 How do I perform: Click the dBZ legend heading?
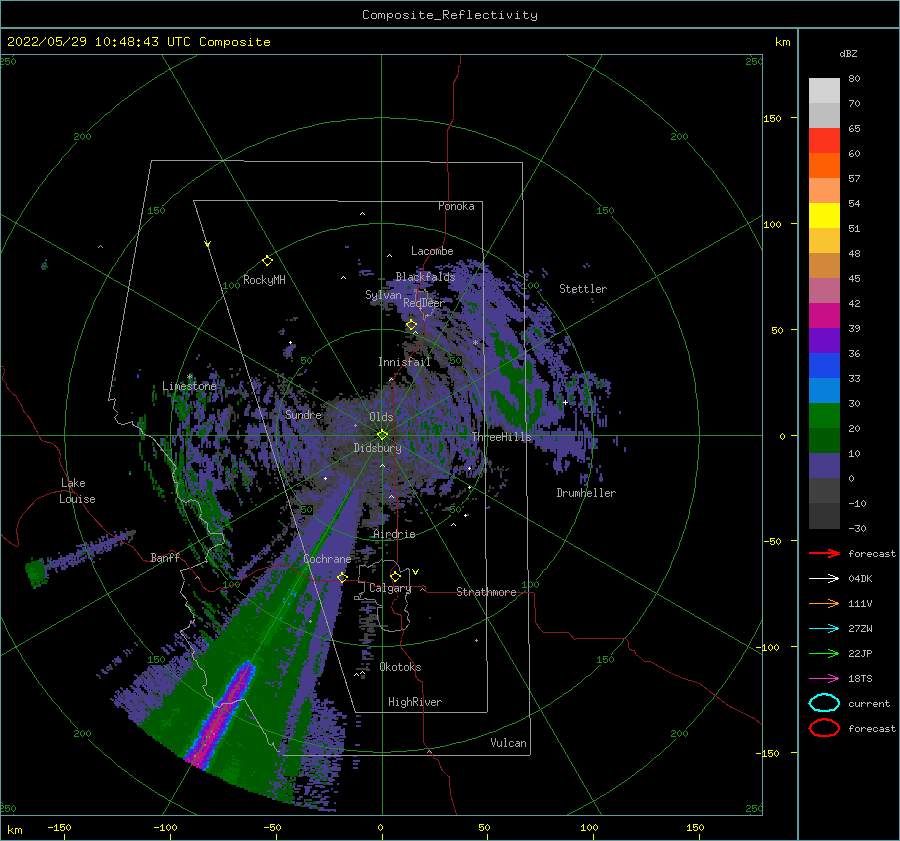coord(848,53)
